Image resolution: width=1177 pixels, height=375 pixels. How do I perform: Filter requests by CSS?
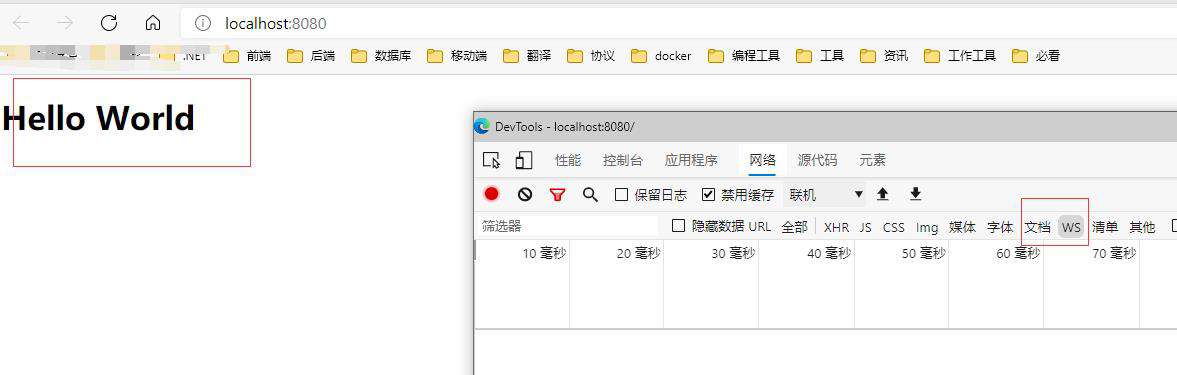pyautogui.click(x=893, y=227)
